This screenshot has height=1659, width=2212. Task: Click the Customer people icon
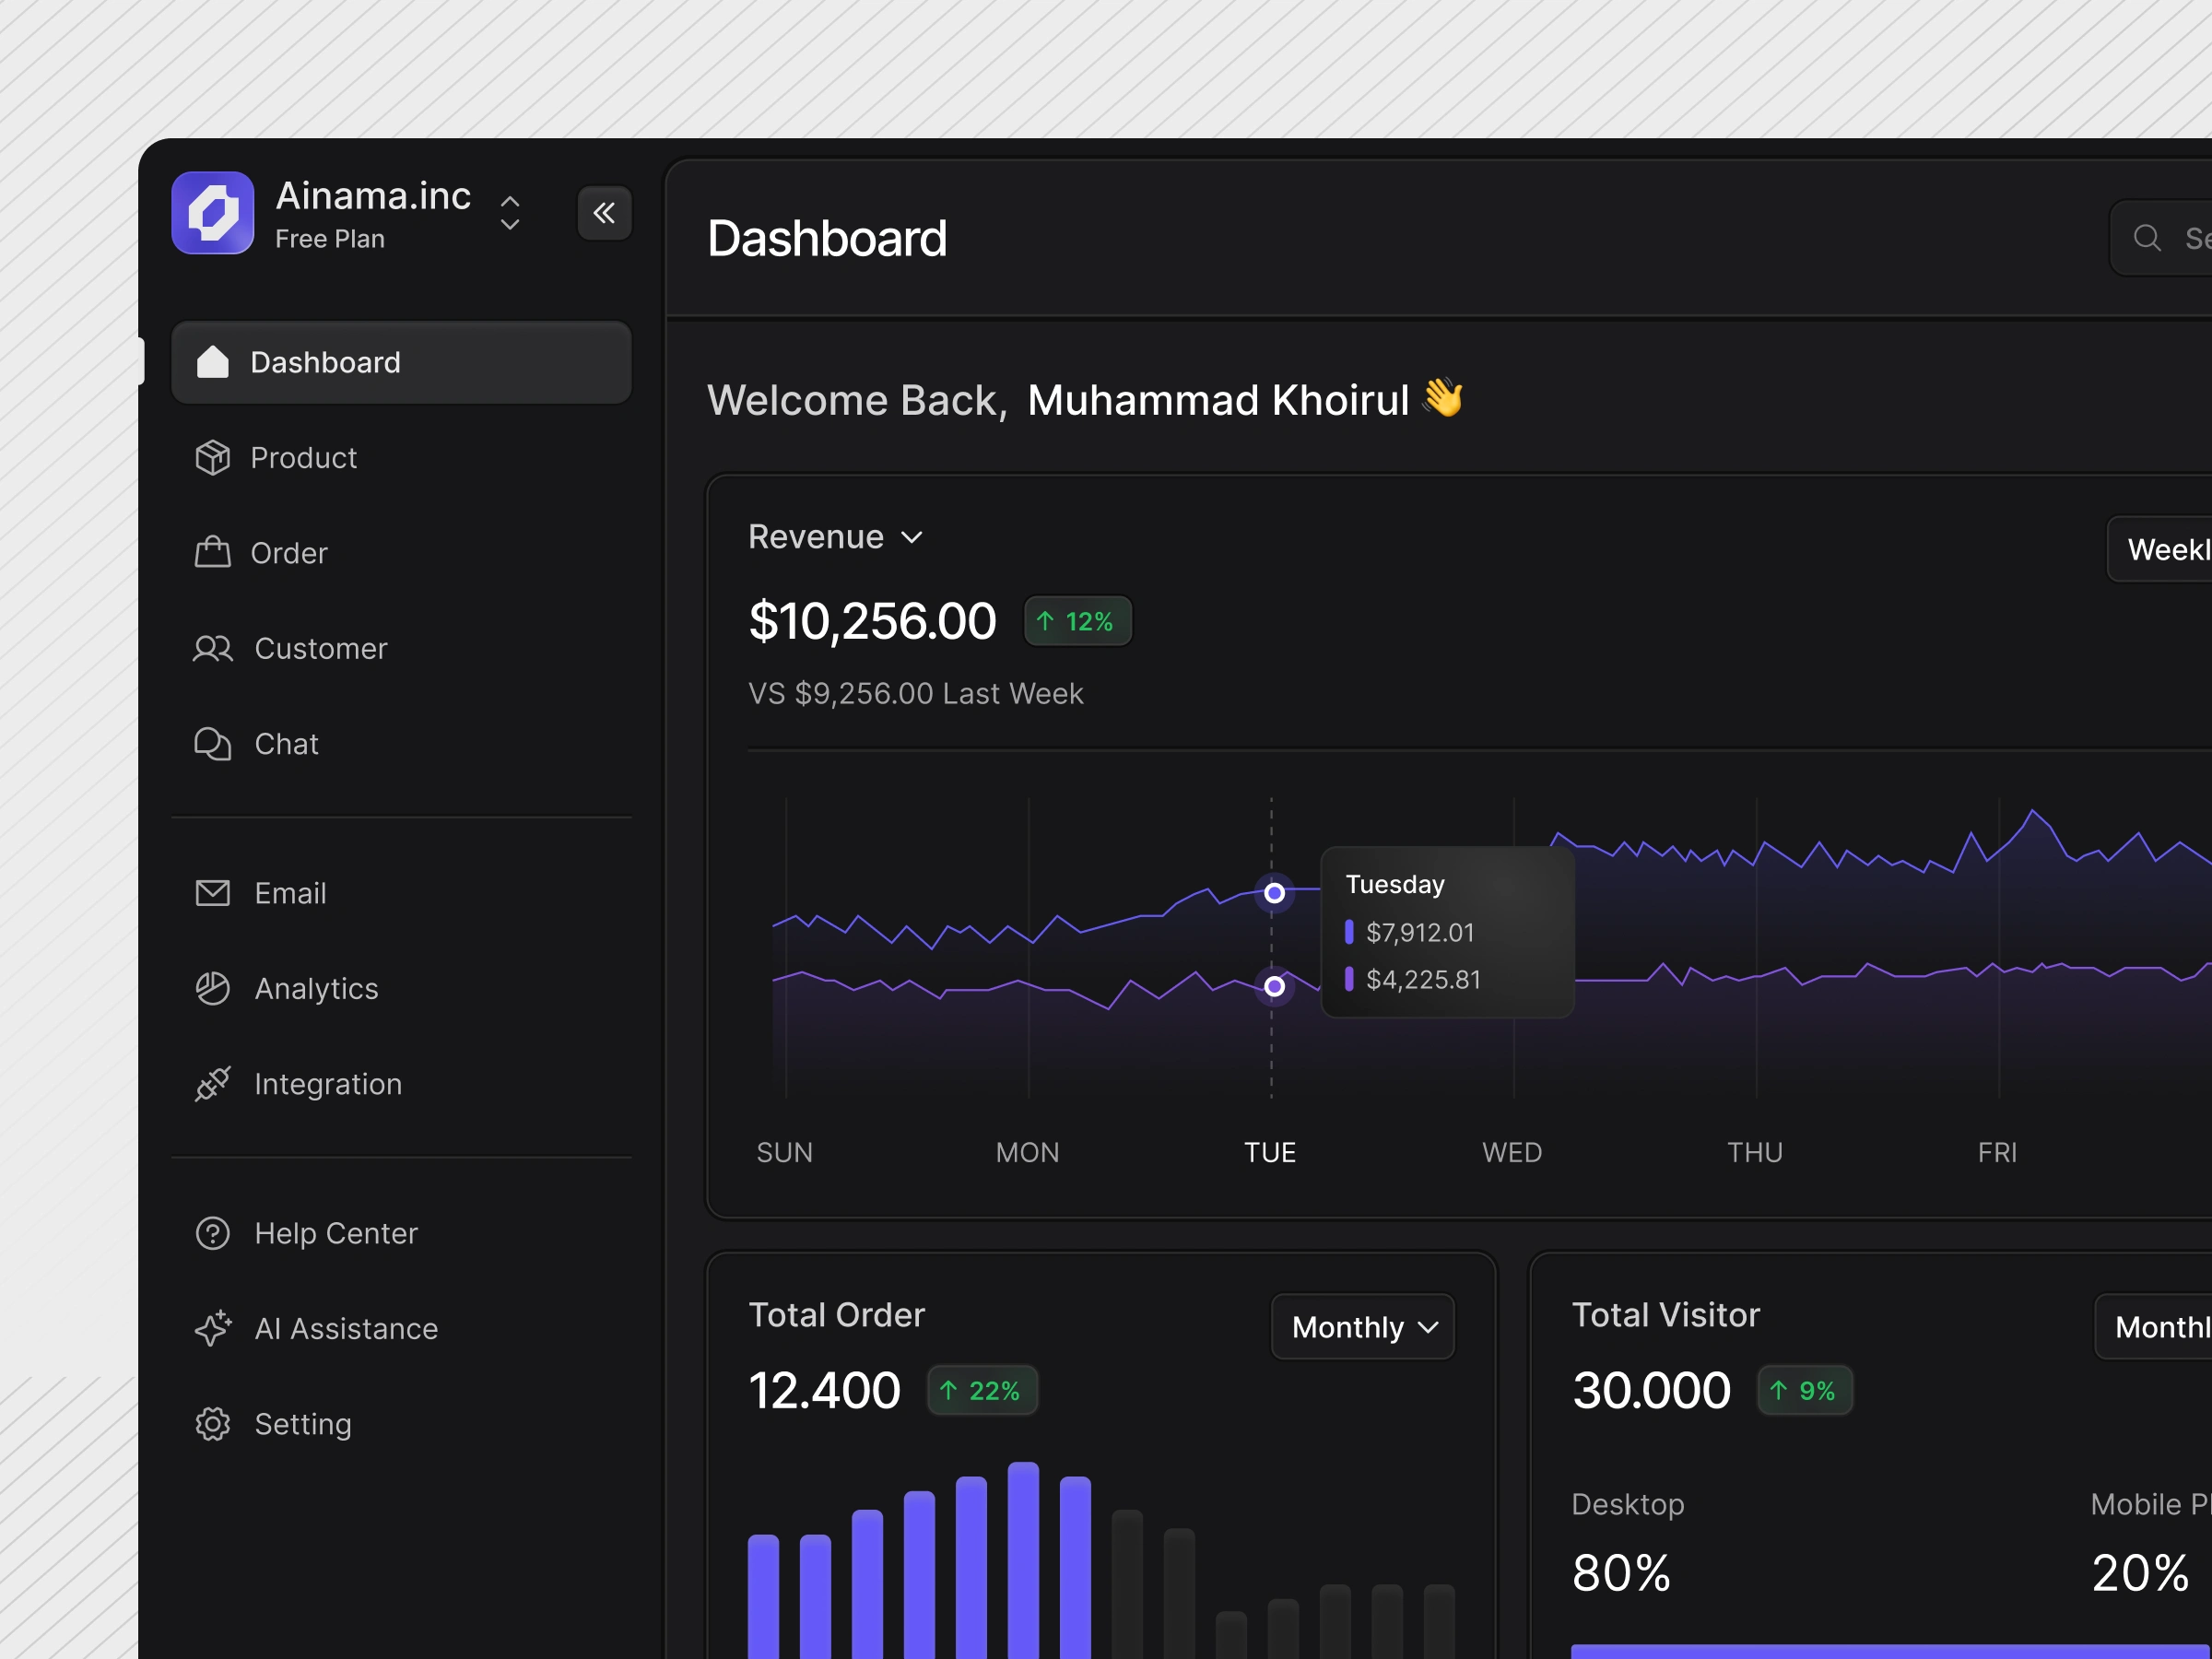tap(212, 649)
